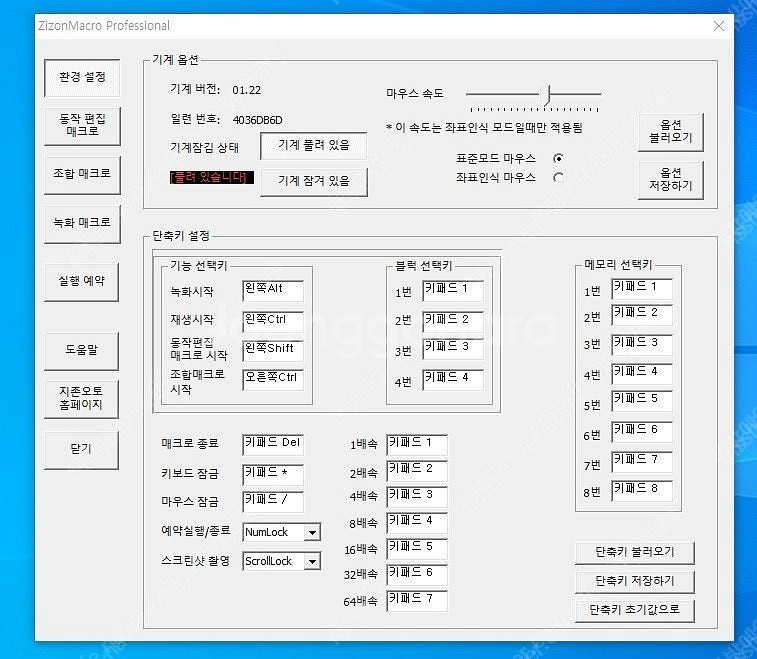Expand the 예약실행/종료 NumLock dropdown
The height and width of the screenshot is (659, 757).
(x=312, y=533)
